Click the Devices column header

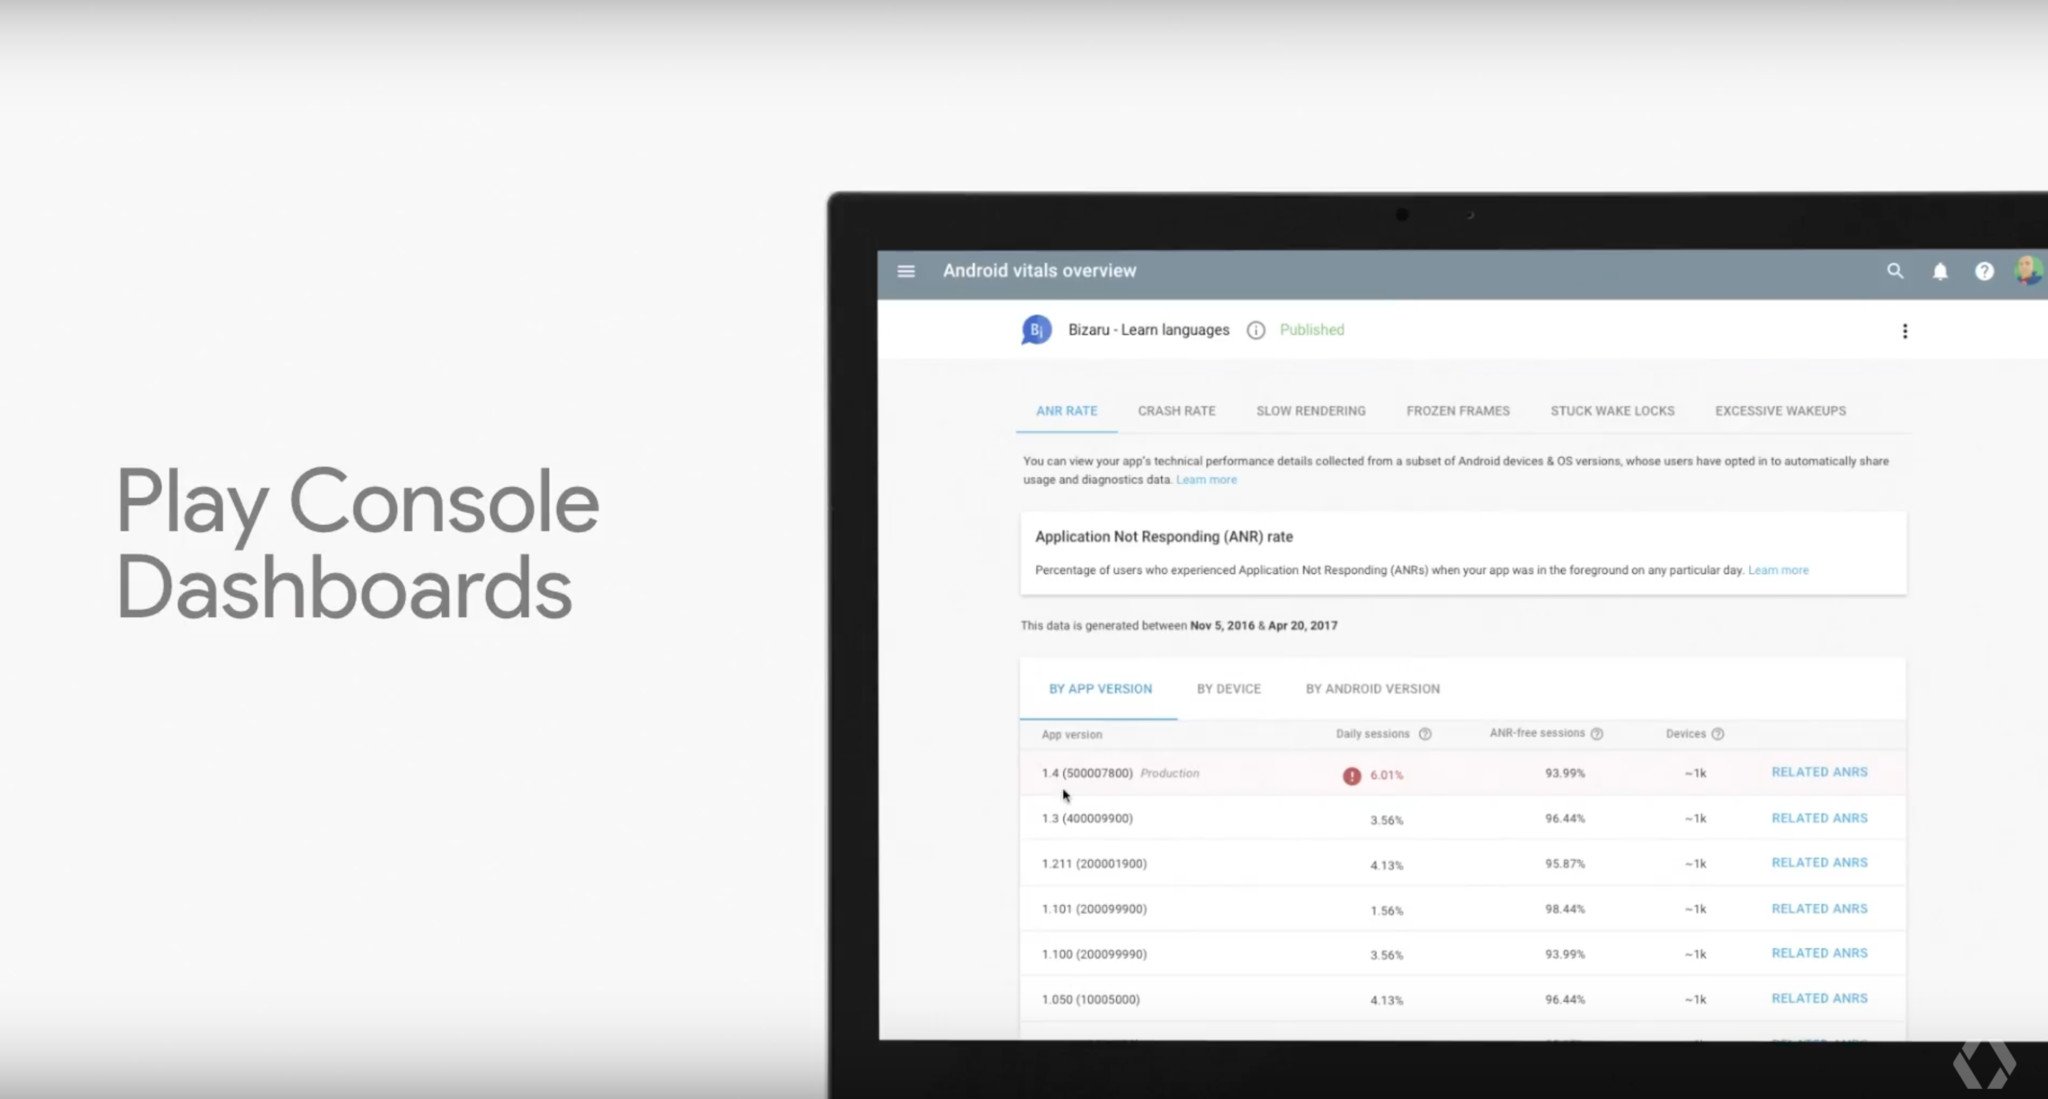tap(1686, 734)
